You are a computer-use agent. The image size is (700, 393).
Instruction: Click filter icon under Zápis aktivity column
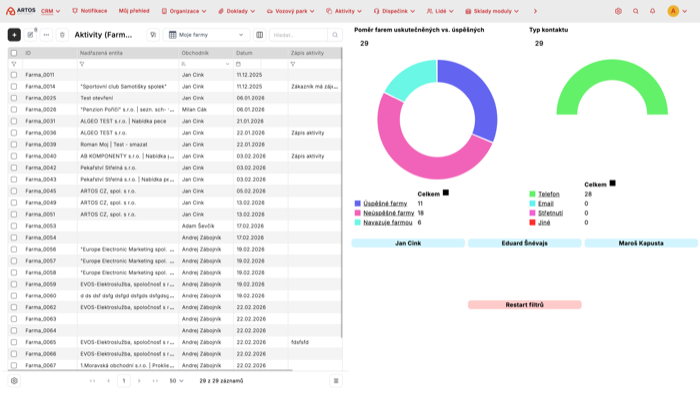pyautogui.click(x=293, y=64)
